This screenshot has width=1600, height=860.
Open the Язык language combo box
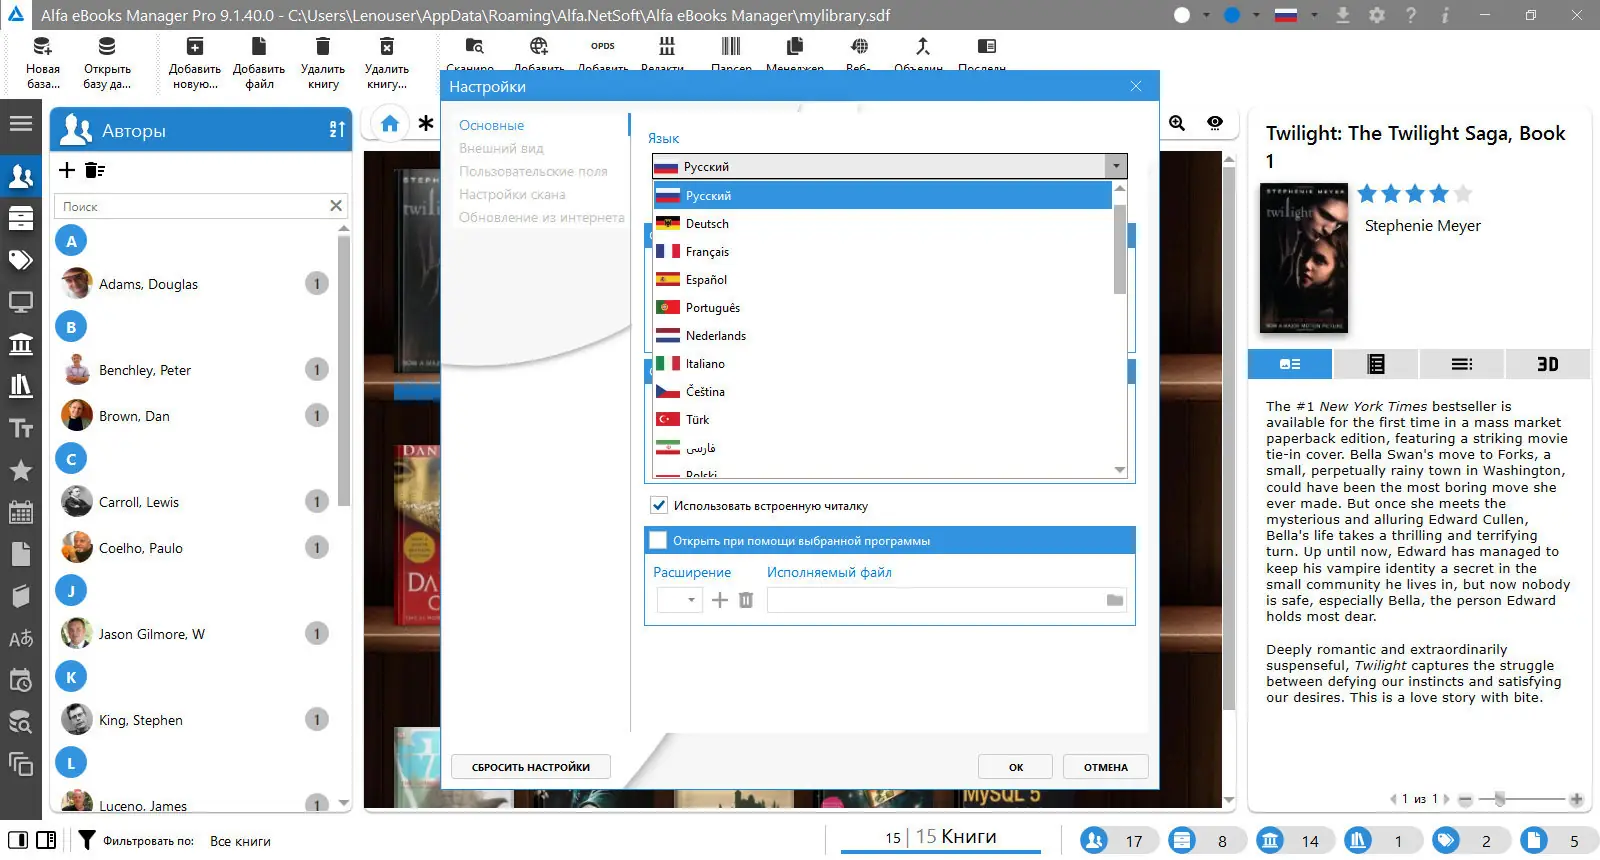pos(890,166)
